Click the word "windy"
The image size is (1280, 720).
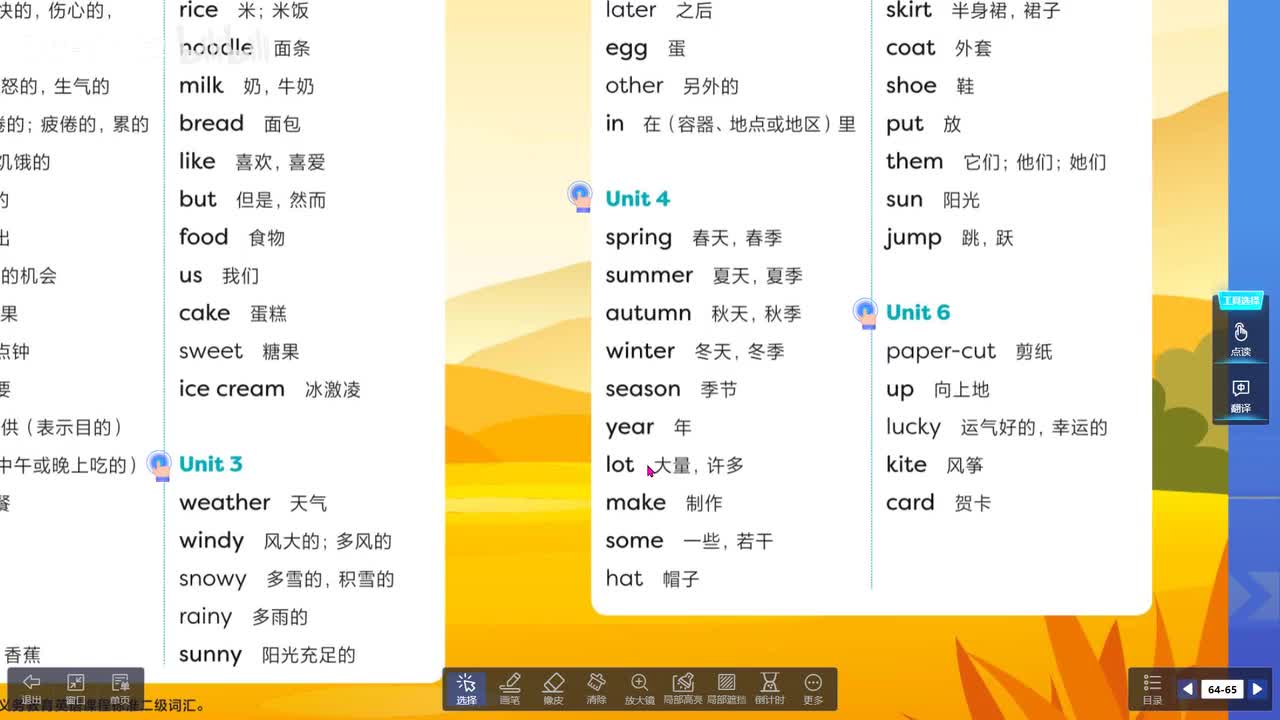click(x=211, y=541)
